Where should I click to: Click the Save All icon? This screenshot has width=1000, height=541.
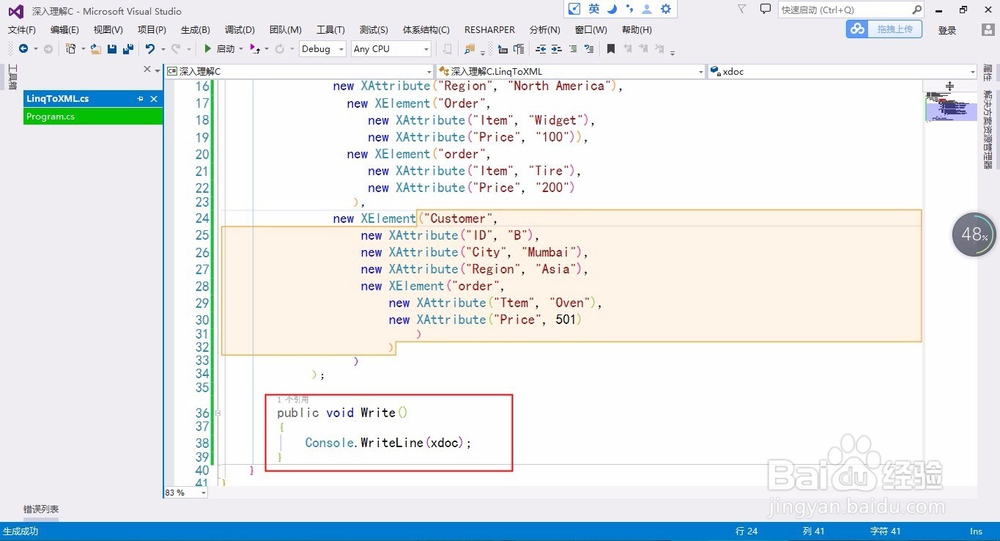(128, 48)
